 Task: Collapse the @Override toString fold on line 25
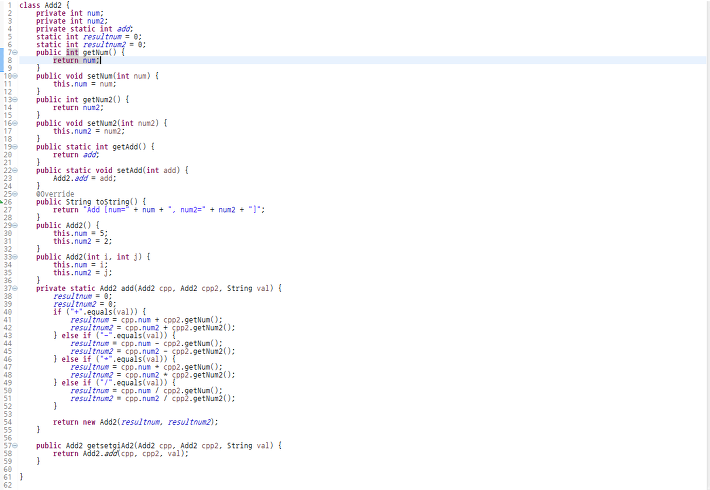15,194
